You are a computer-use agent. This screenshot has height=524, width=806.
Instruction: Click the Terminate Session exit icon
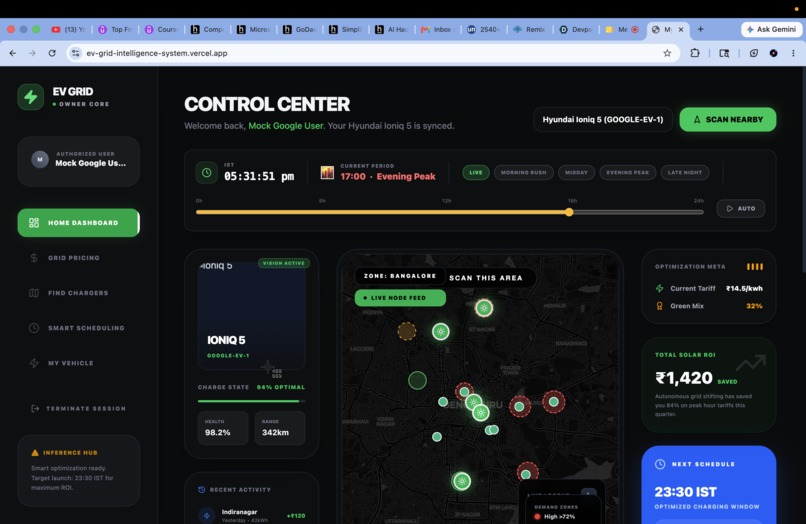(x=35, y=408)
